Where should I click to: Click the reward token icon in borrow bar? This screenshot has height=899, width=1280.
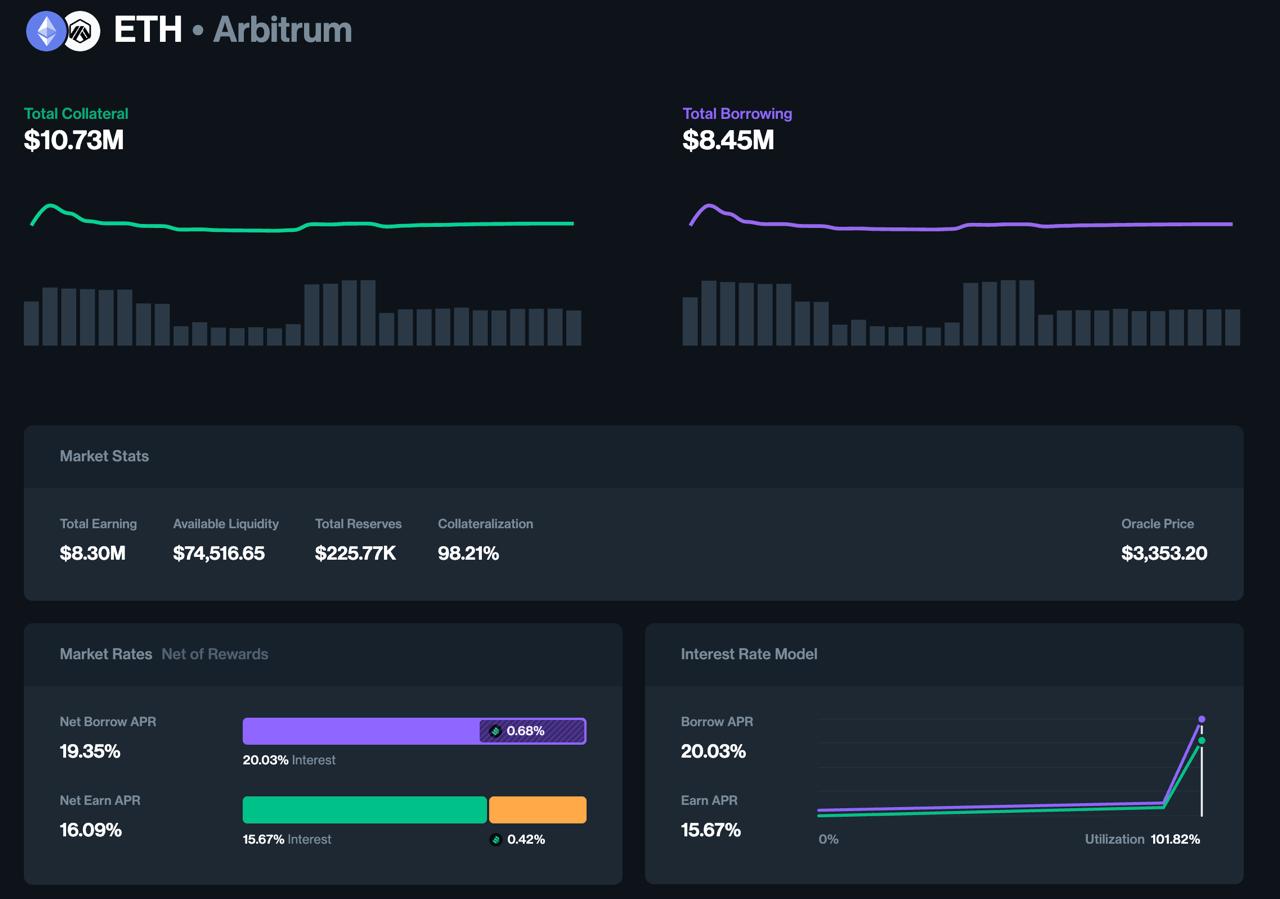(495, 731)
